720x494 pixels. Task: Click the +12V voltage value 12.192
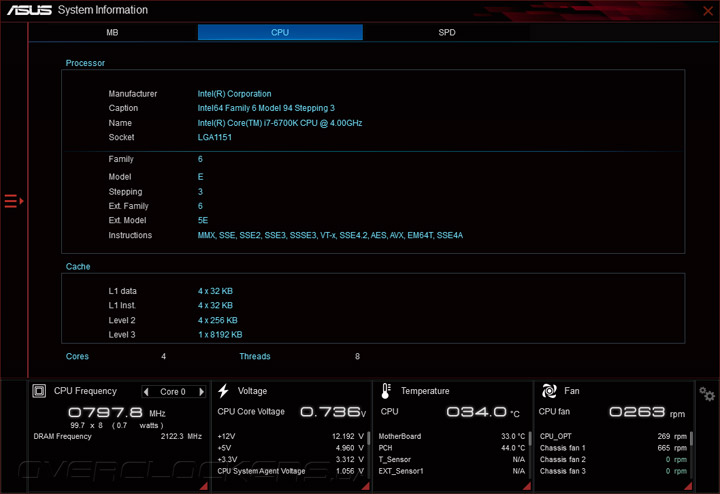pyautogui.click(x=348, y=436)
